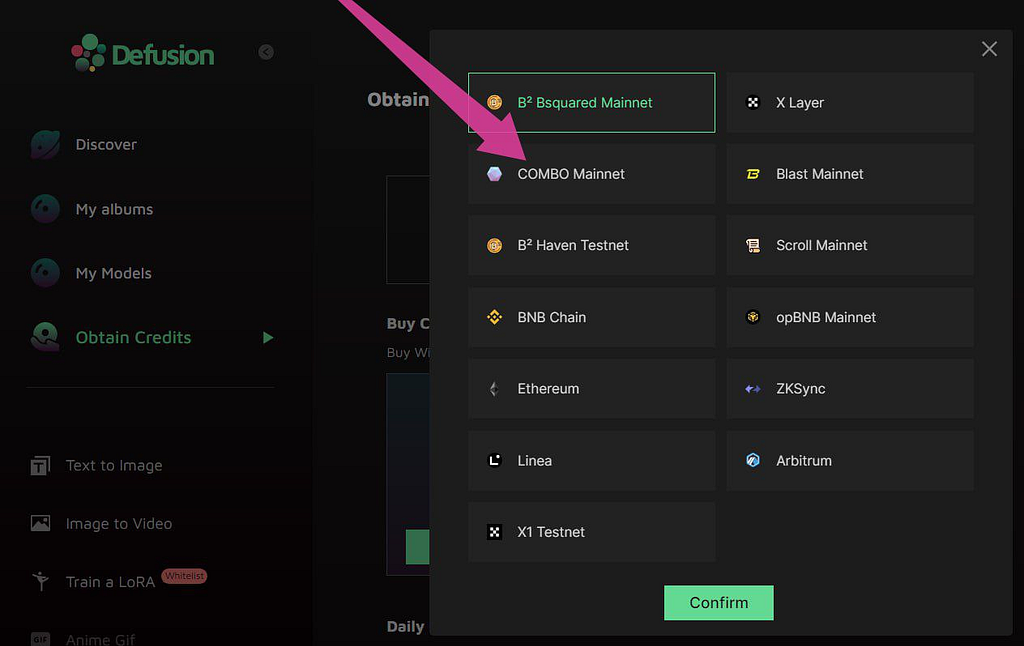The height and width of the screenshot is (646, 1024).
Task: Open My Models in the sidebar
Action: pos(114,273)
